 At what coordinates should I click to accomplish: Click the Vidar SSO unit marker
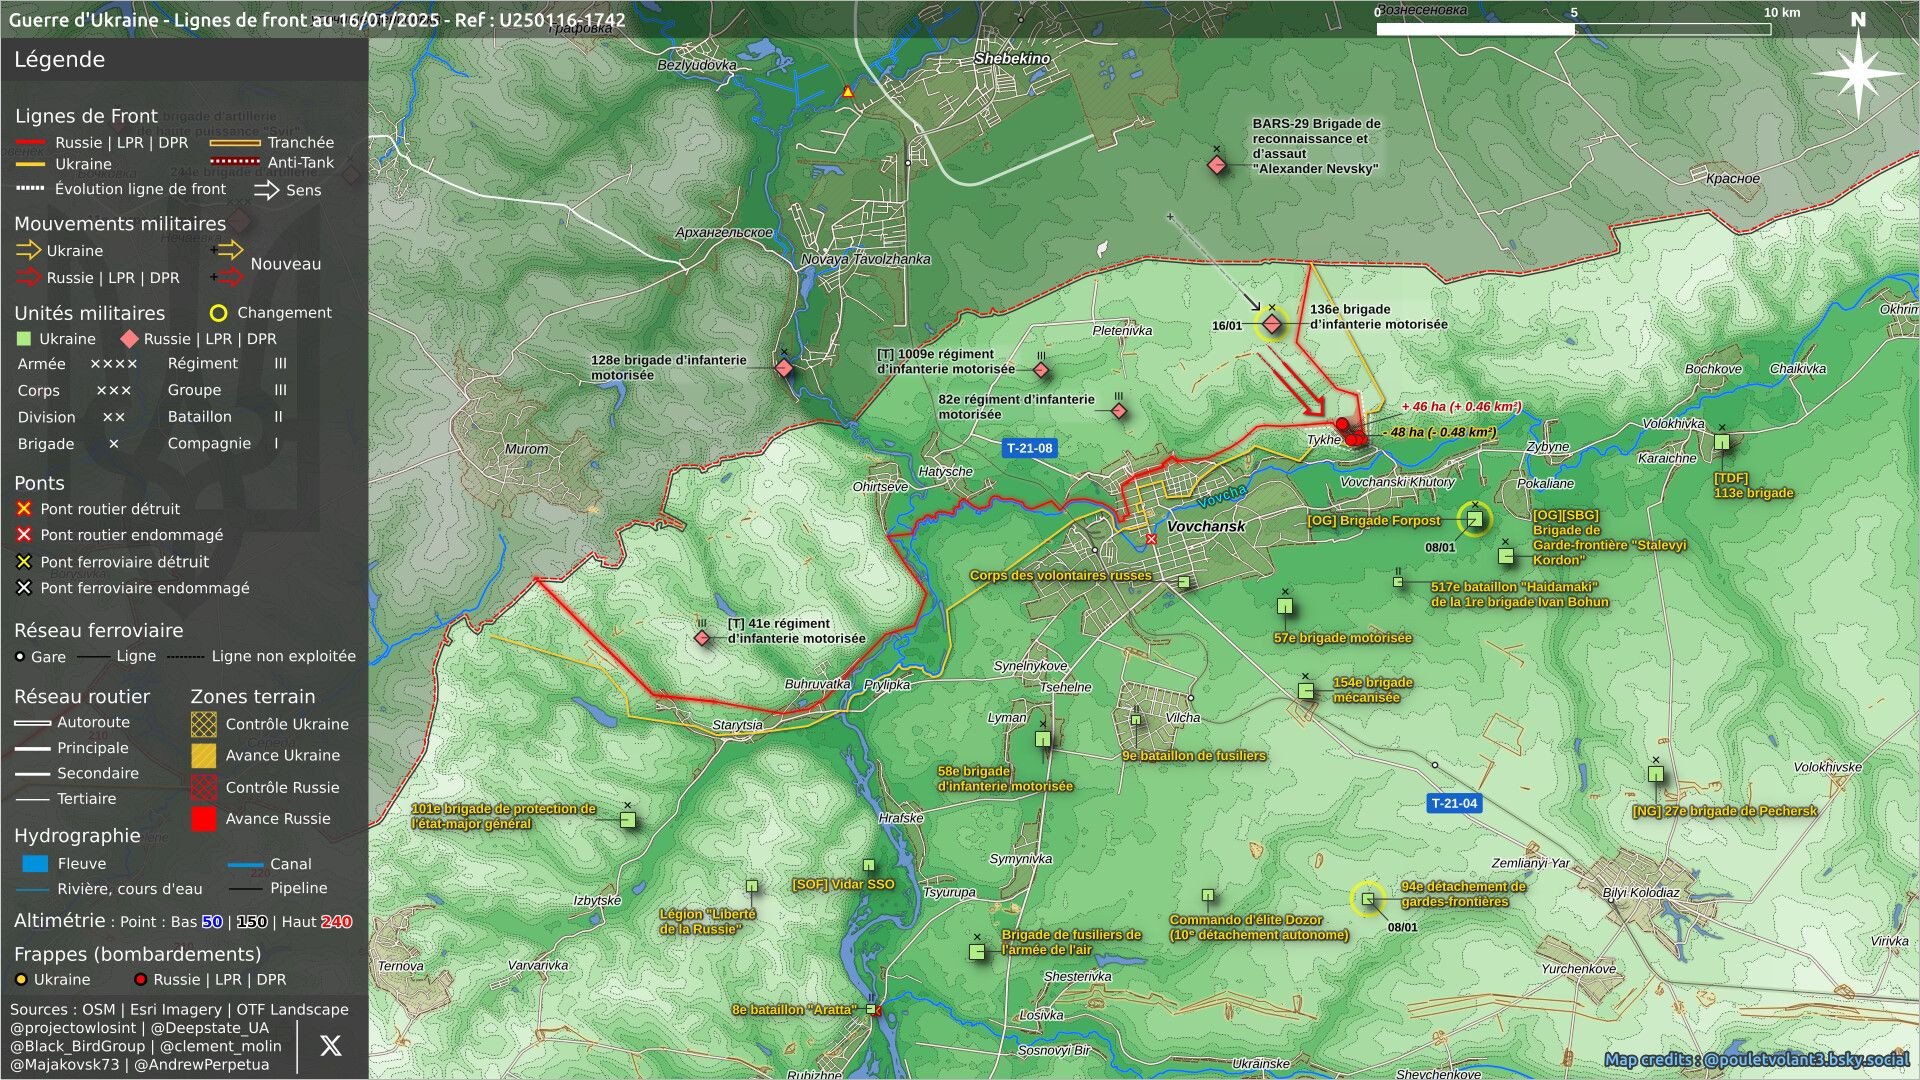pyautogui.click(x=869, y=865)
